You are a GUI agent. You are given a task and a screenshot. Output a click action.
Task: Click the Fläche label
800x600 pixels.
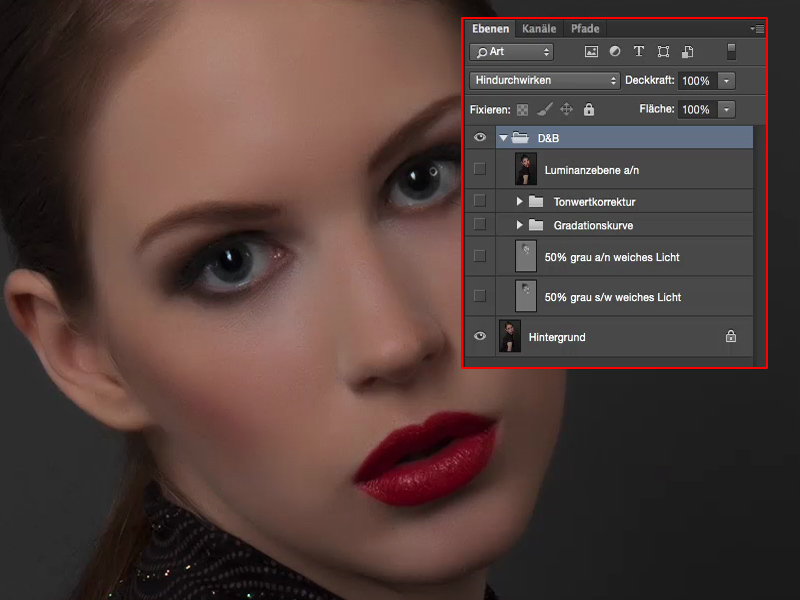tap(657, 109)
